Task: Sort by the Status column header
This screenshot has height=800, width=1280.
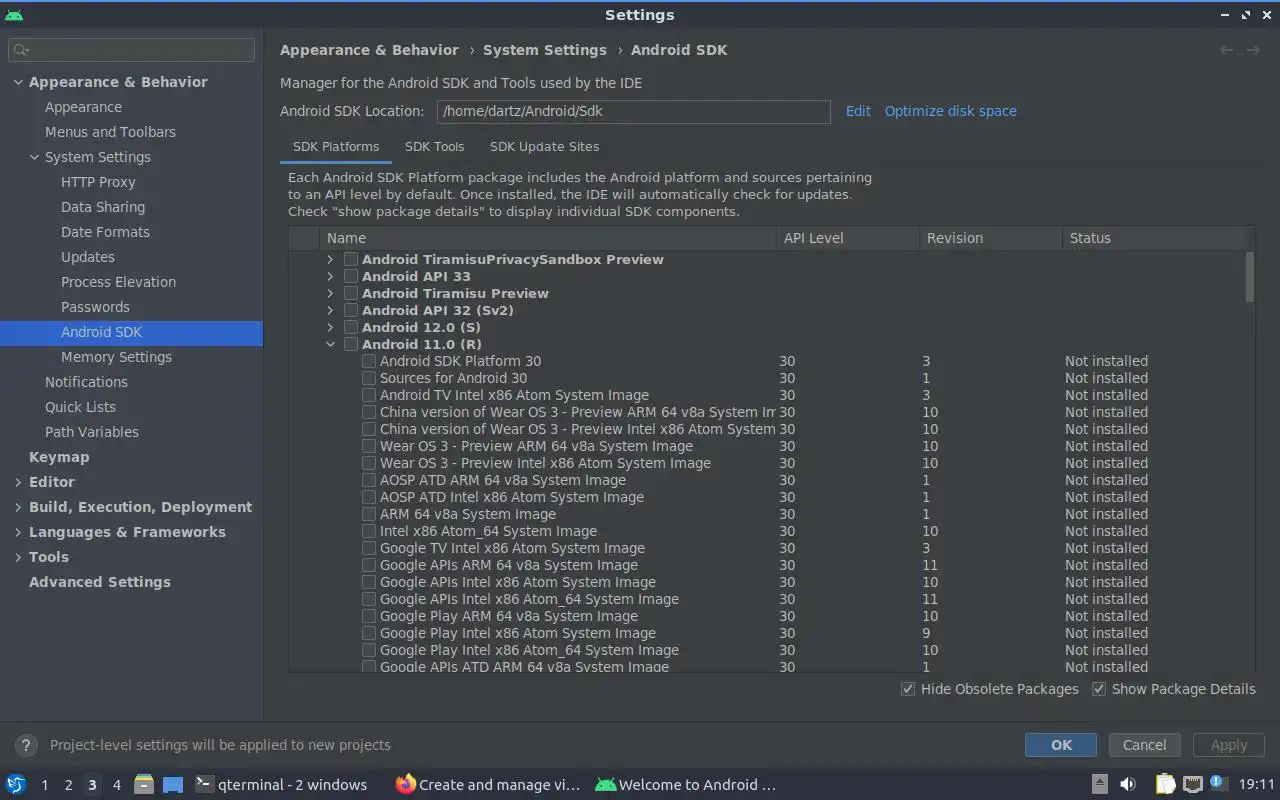Action: pyautogui.click(x=1152, y=238)
